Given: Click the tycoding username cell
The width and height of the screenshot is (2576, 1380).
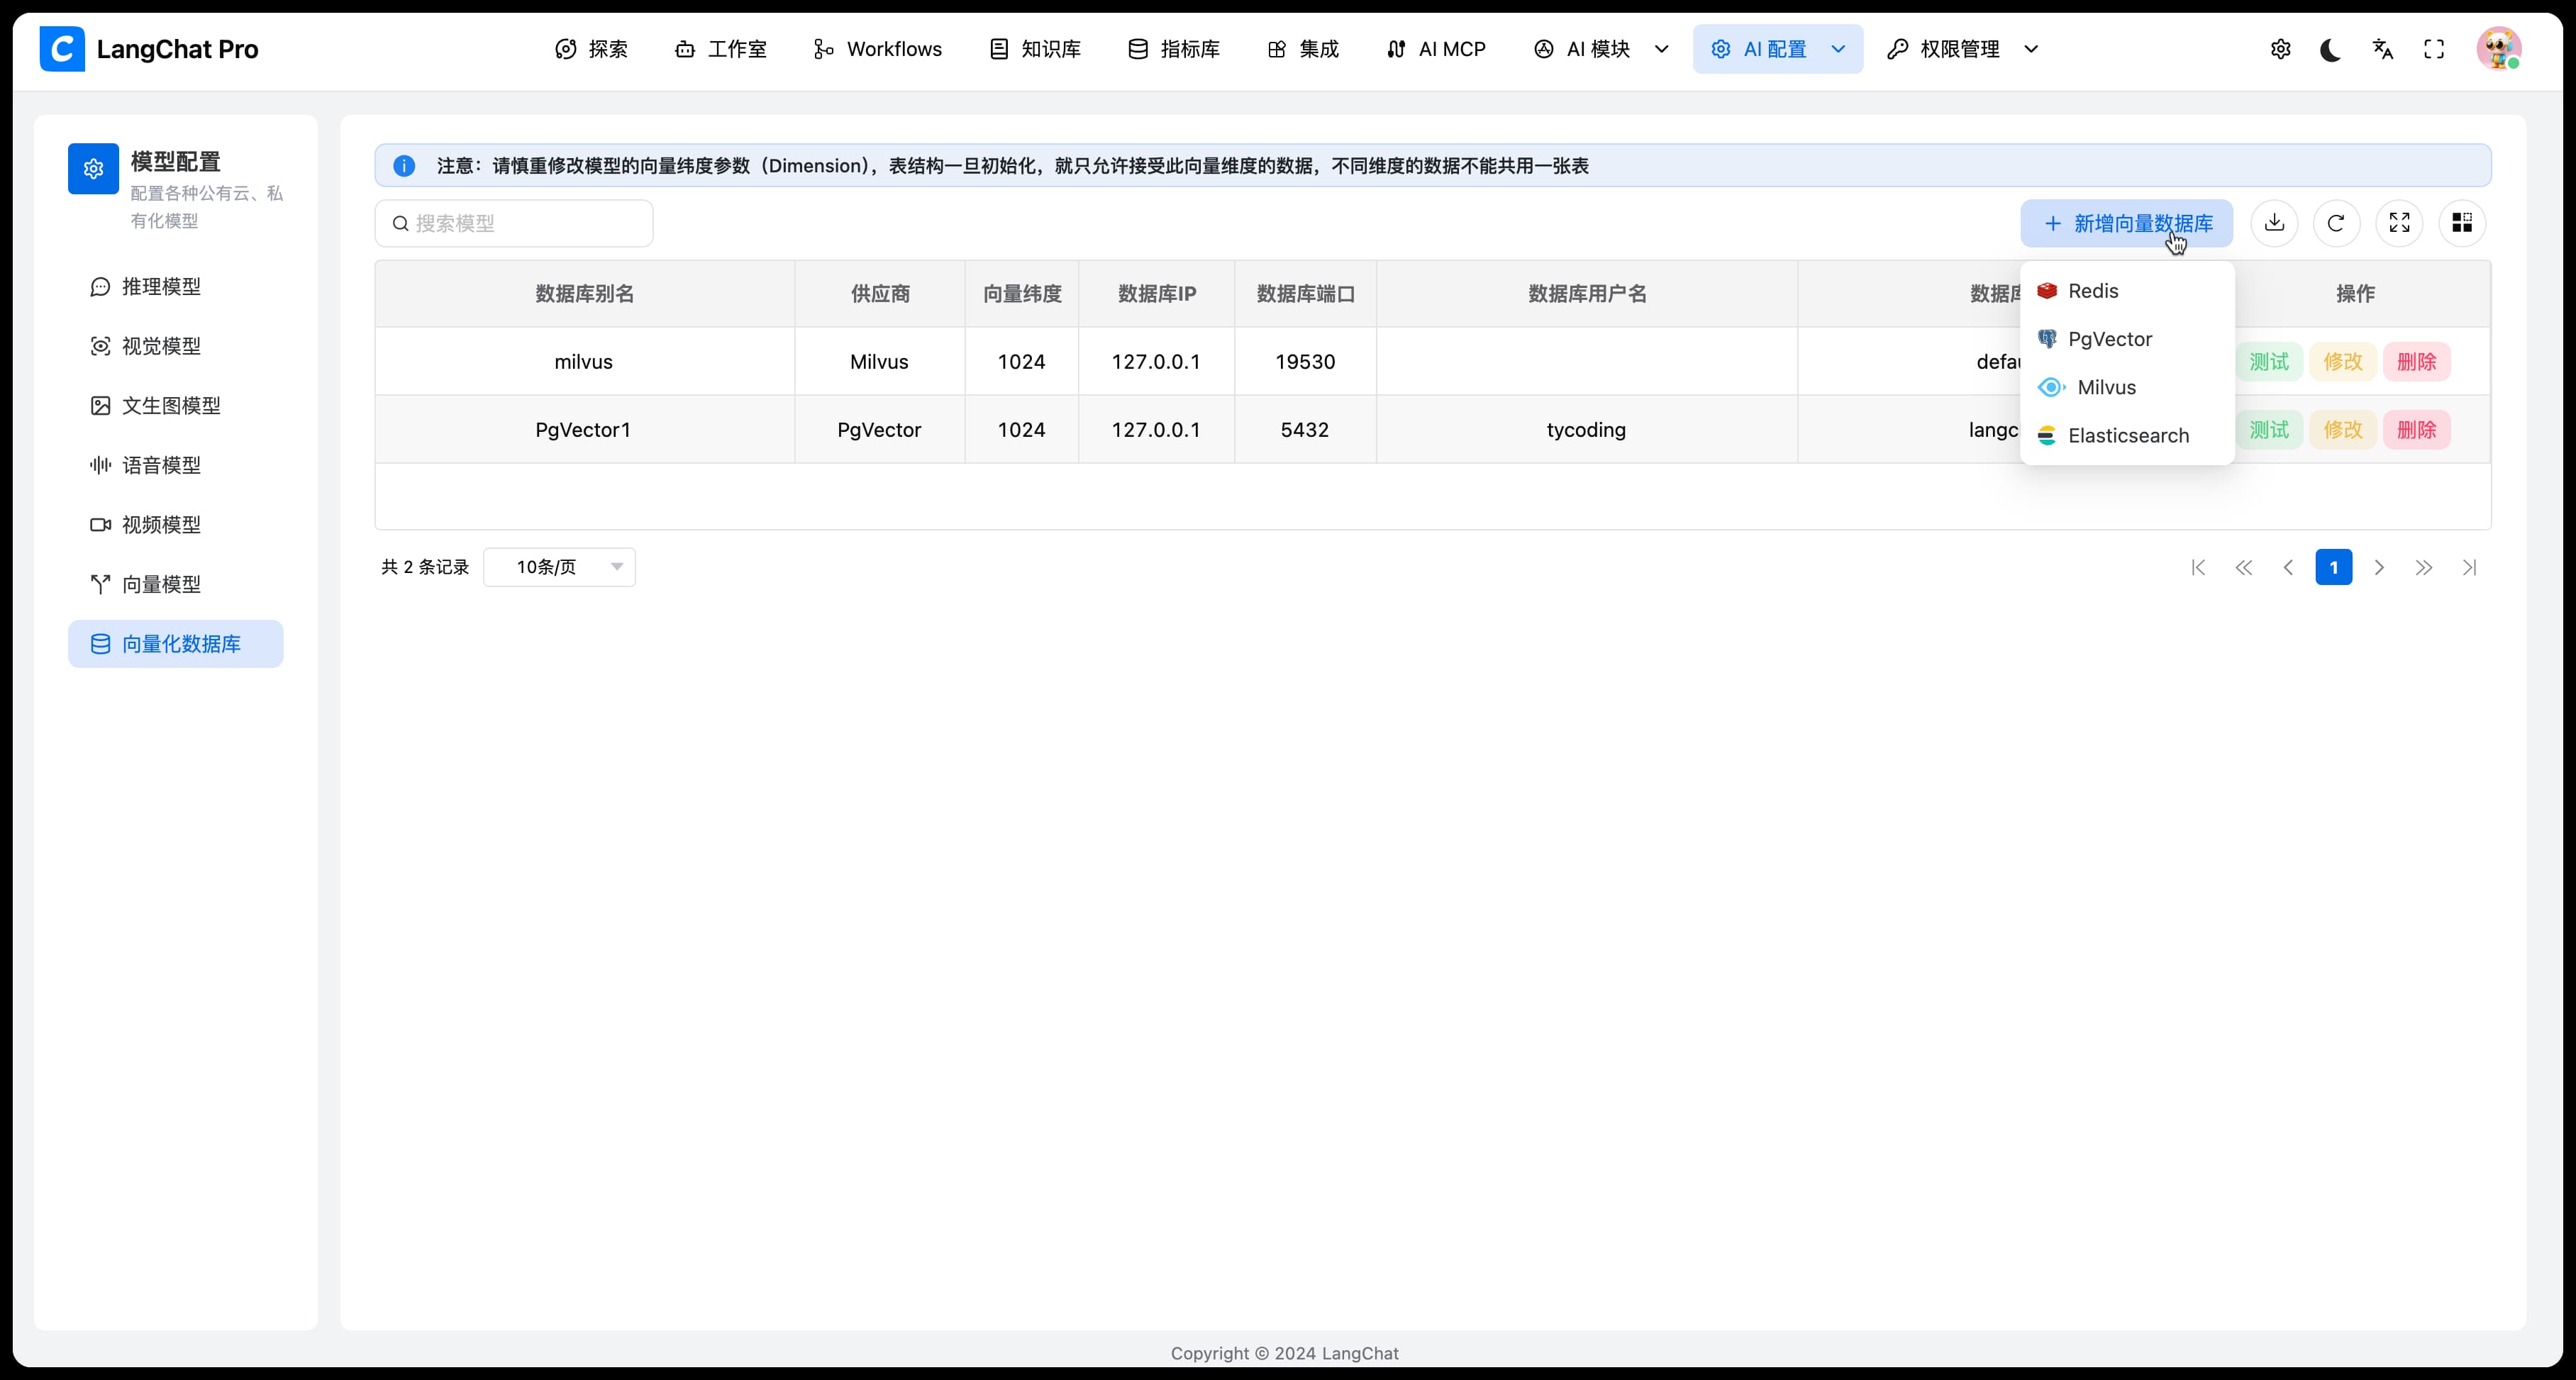Looking at the screenshot, I should [x=1587, y=430].
